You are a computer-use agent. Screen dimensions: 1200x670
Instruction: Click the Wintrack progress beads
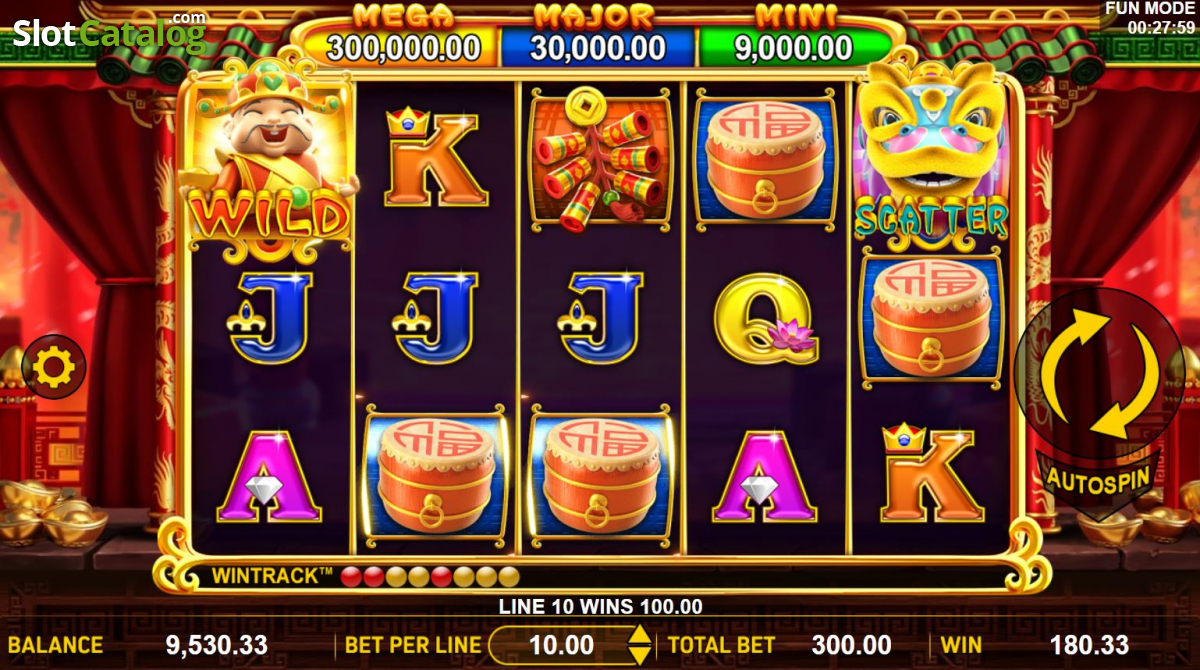click(x=430, y=576)
